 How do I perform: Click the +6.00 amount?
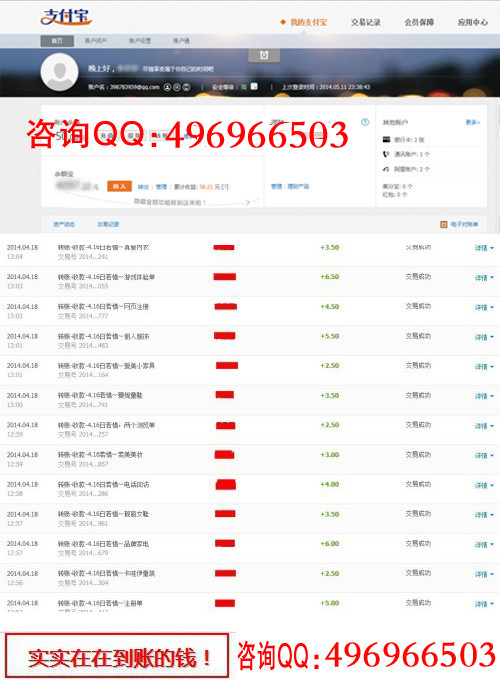(330, 543)
